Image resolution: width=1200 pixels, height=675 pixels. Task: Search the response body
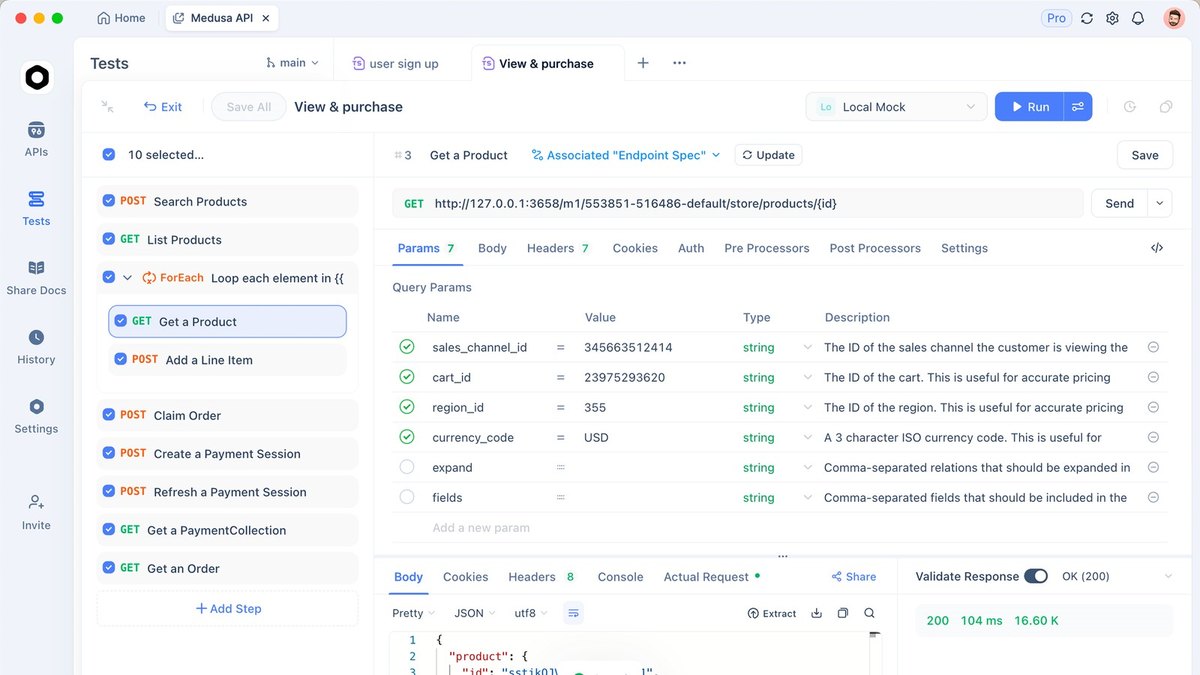(x=869, y=613)
